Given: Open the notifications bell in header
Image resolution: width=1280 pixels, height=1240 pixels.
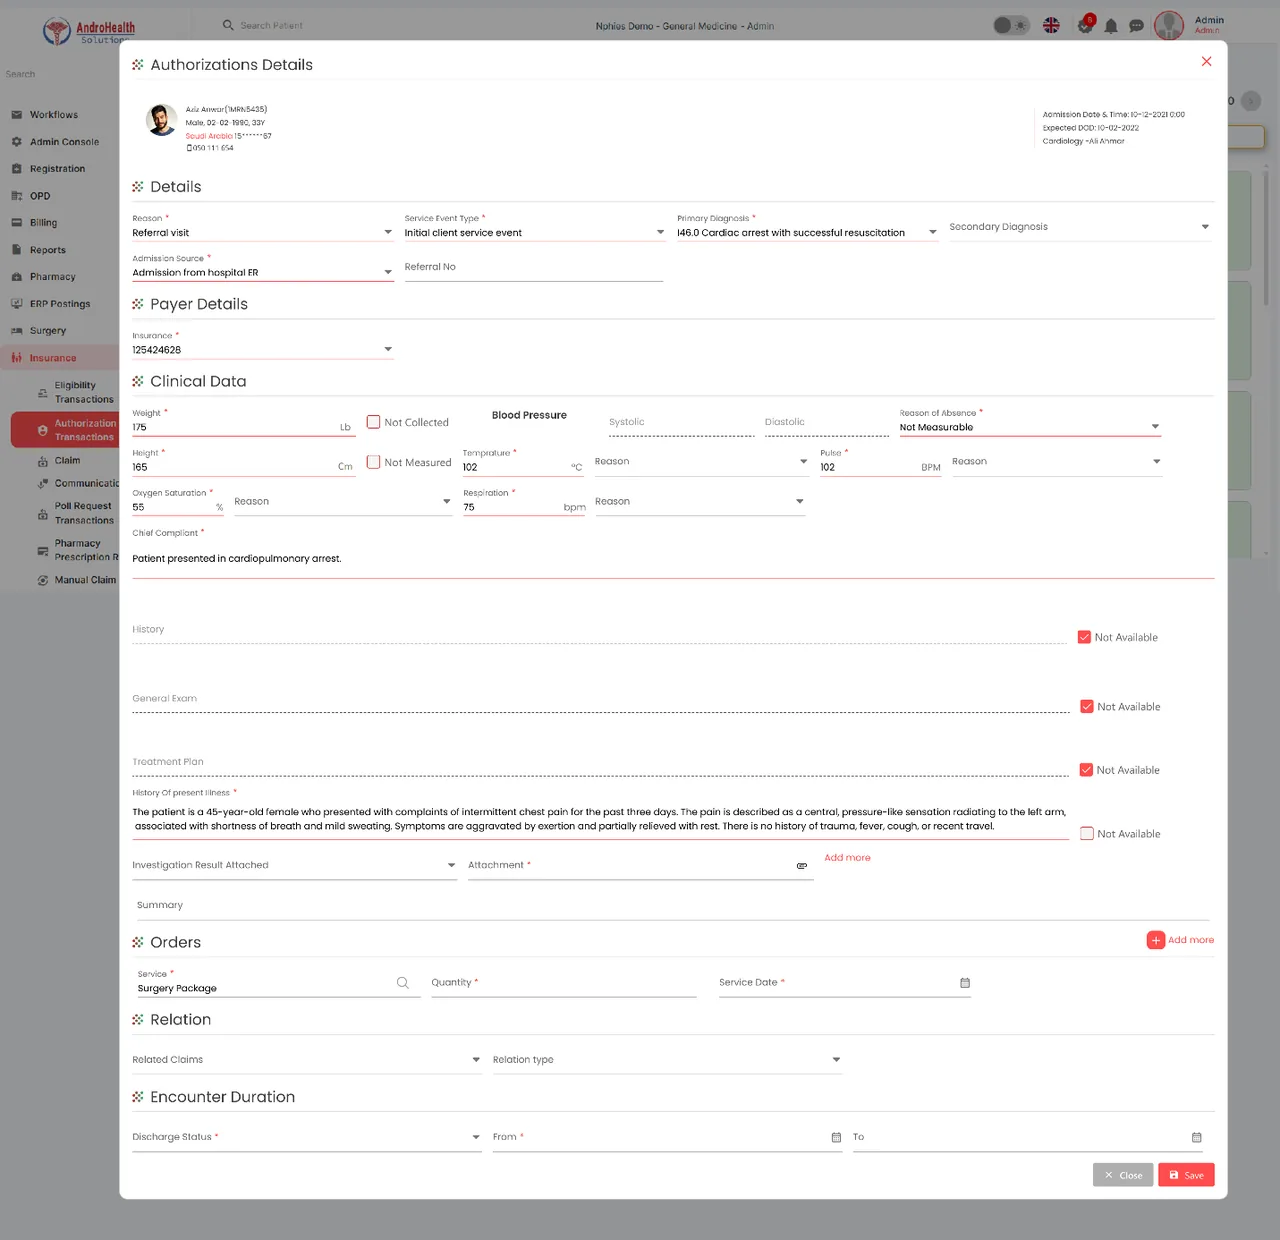Looking at the screenshot, I should point(1111,26).
